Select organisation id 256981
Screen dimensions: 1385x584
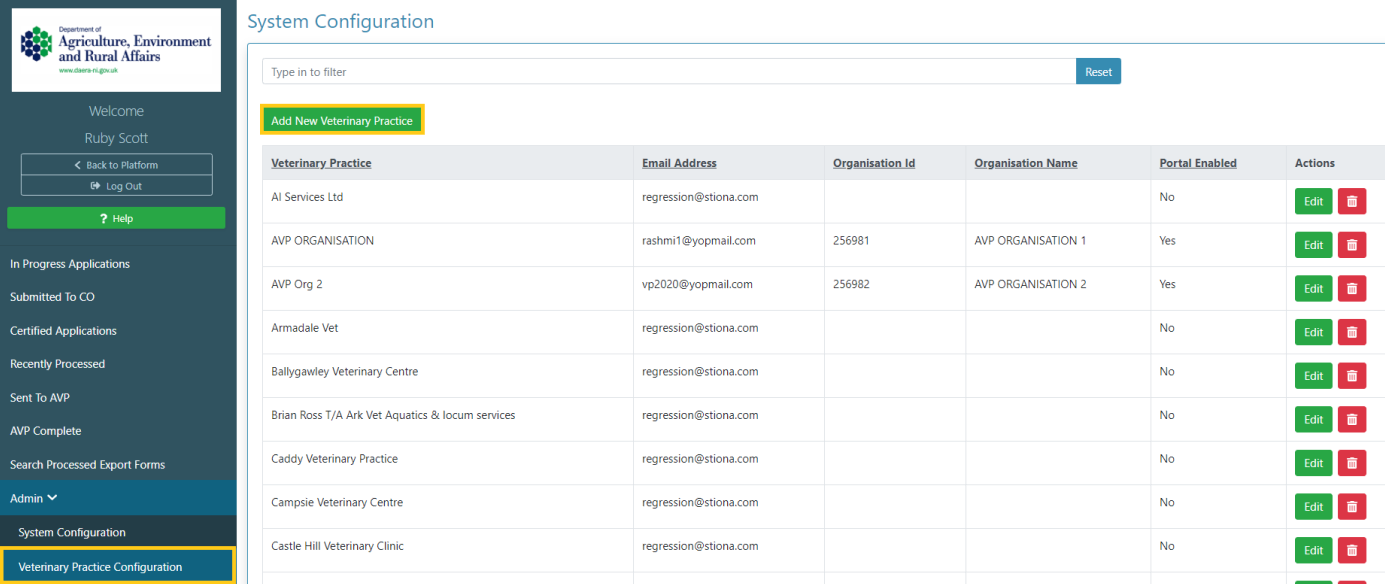click(851, 241)
